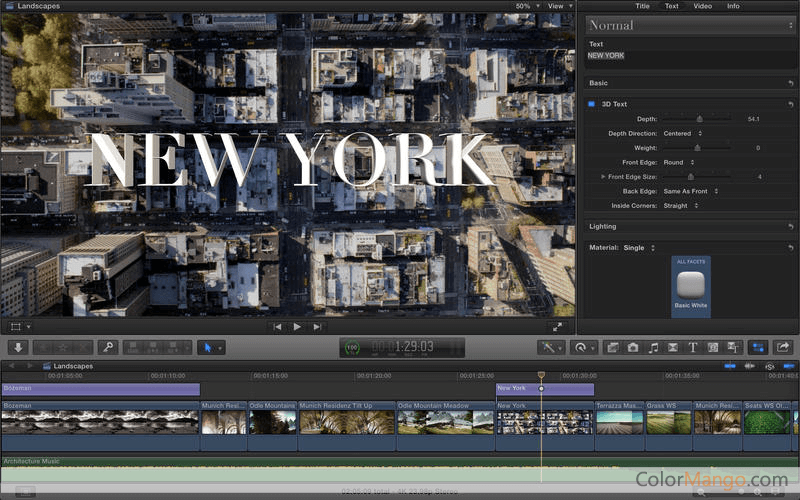The image size is (800, 500).
Task: Reset the Lighting section parameters
Action: (790, 227)
